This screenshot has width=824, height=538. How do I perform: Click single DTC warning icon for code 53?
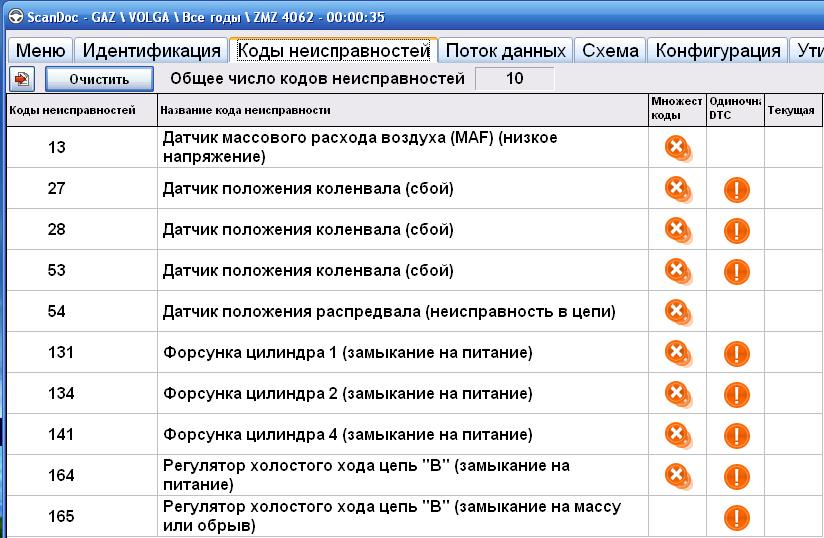(736, 272)
